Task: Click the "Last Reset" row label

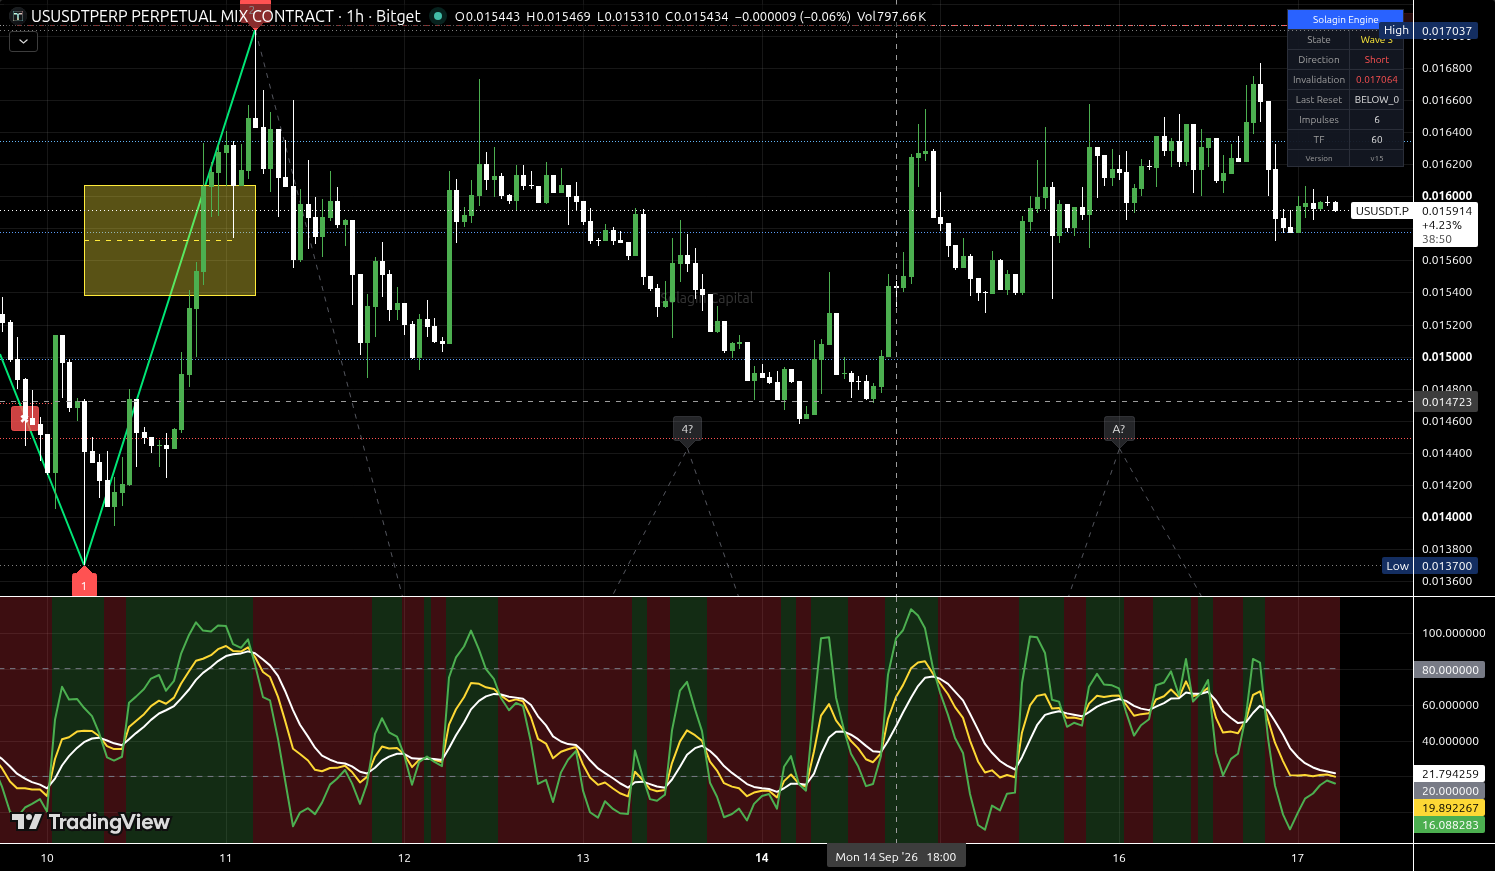Action: [1319, 100]
